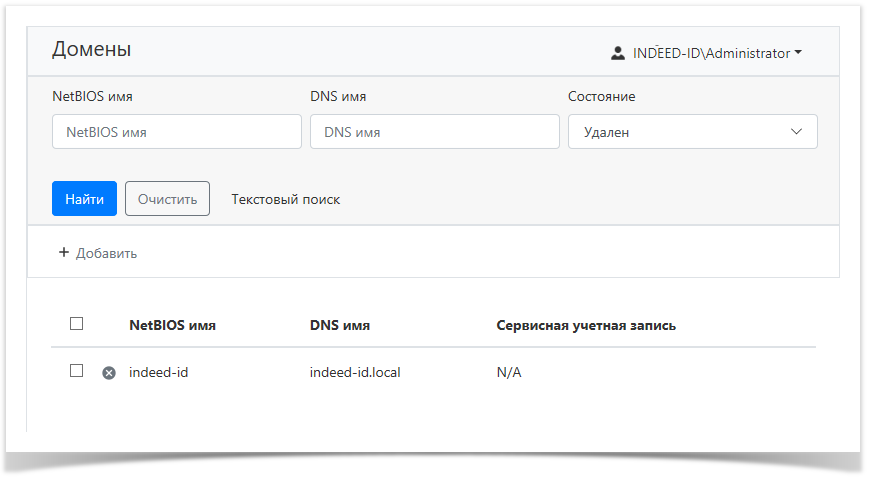The height and width of the screenshot is (481, 874).
Task: Click the Домены page title
Action: (x=91, y=50)
